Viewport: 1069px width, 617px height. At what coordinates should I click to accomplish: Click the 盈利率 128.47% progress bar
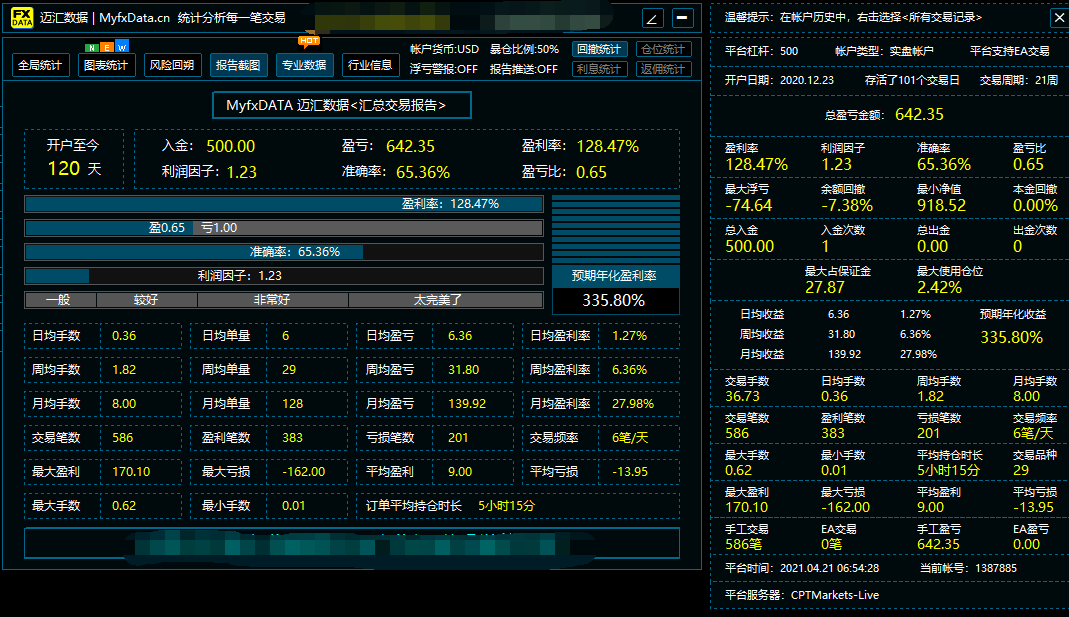pyautogui.click(x=284, y=204)
